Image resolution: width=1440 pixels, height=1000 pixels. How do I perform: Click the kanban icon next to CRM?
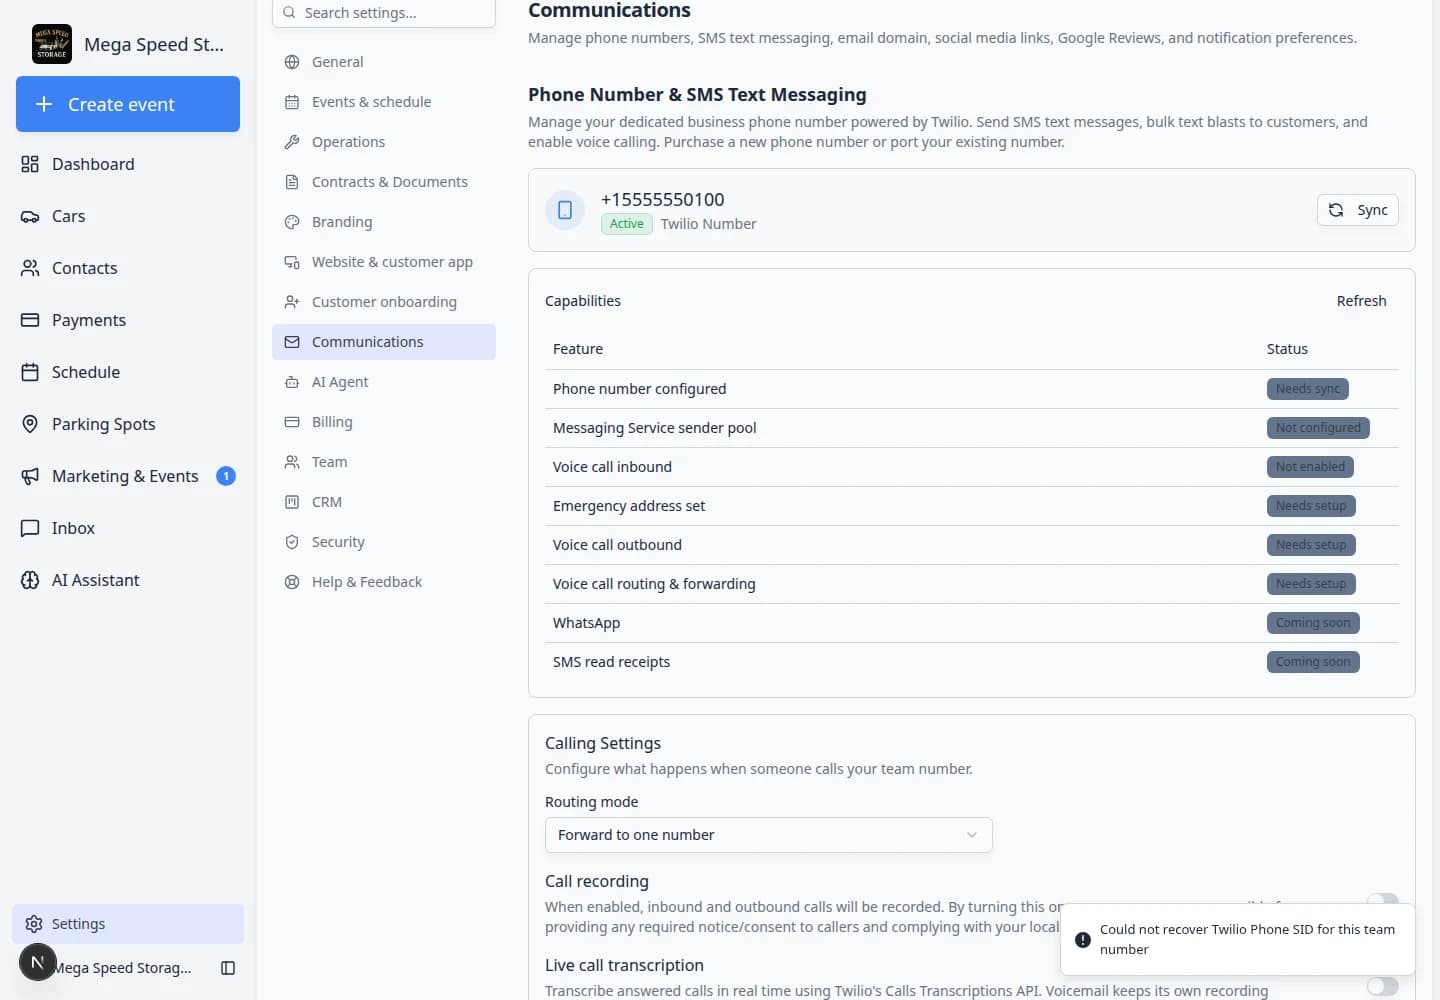[292, 502]
